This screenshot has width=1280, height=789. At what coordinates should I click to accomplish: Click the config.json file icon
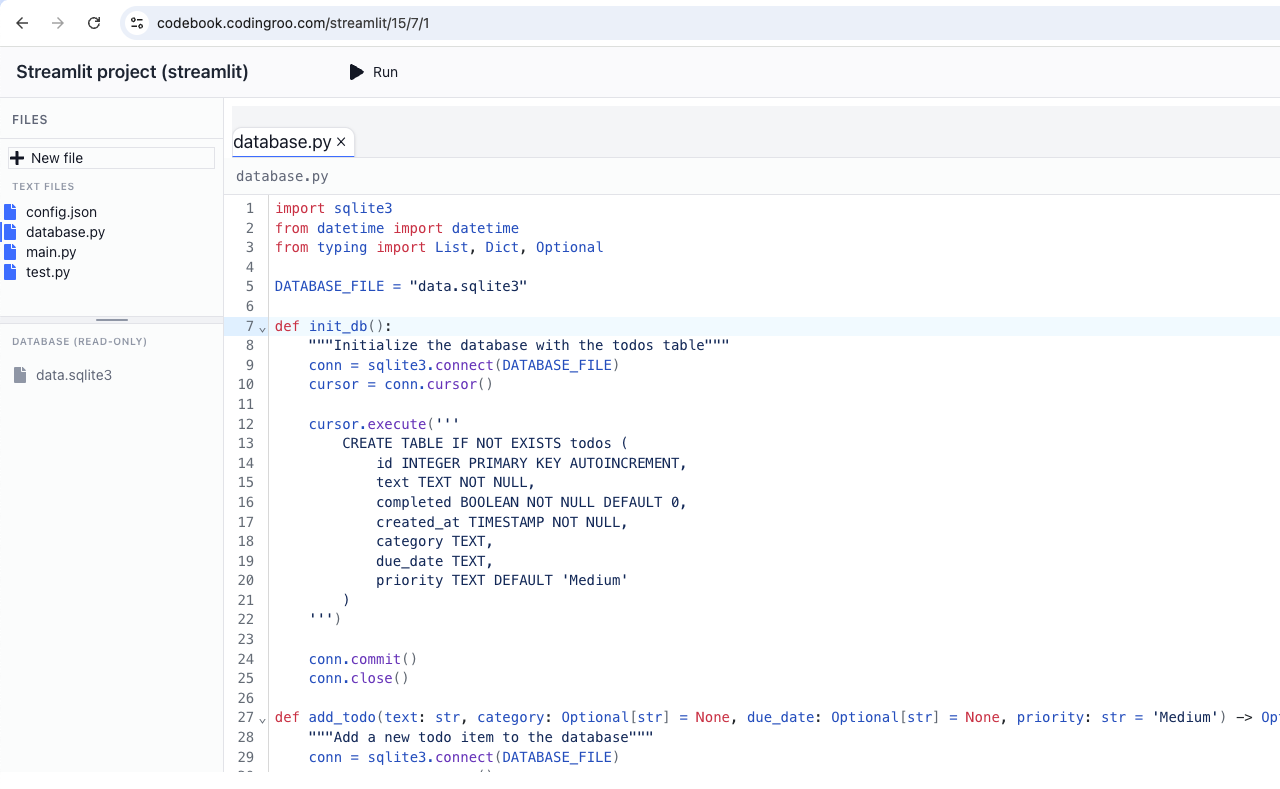pyautogui.click(x=11, y=212)
